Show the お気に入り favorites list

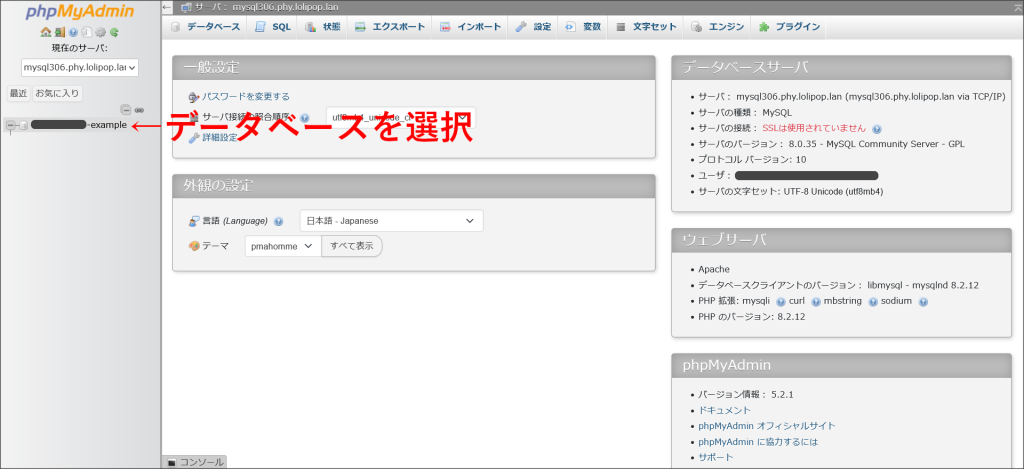(x=57, y=93)
